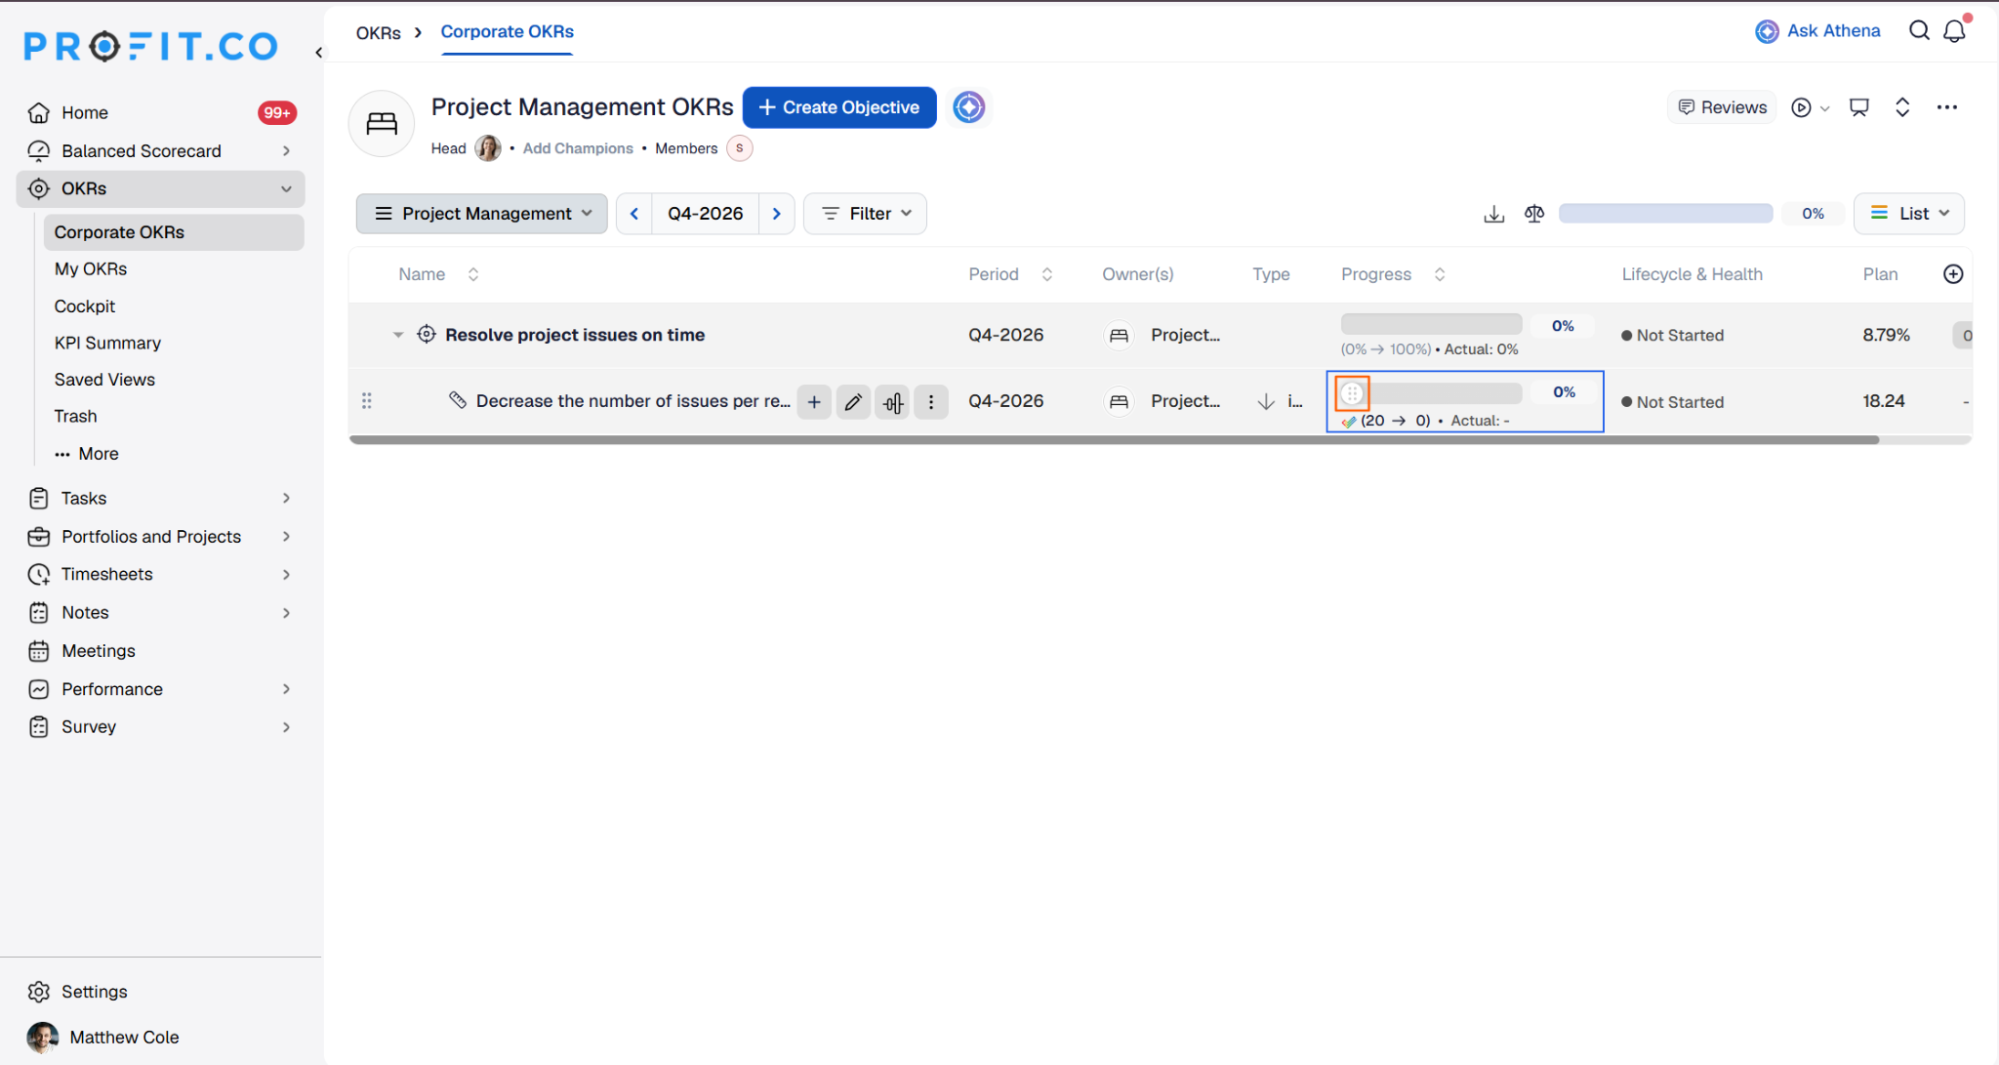This screenshot has height=1065, width=1999.
Task: Collapse Resolve project issues objective
Action: tap(398, 335)
